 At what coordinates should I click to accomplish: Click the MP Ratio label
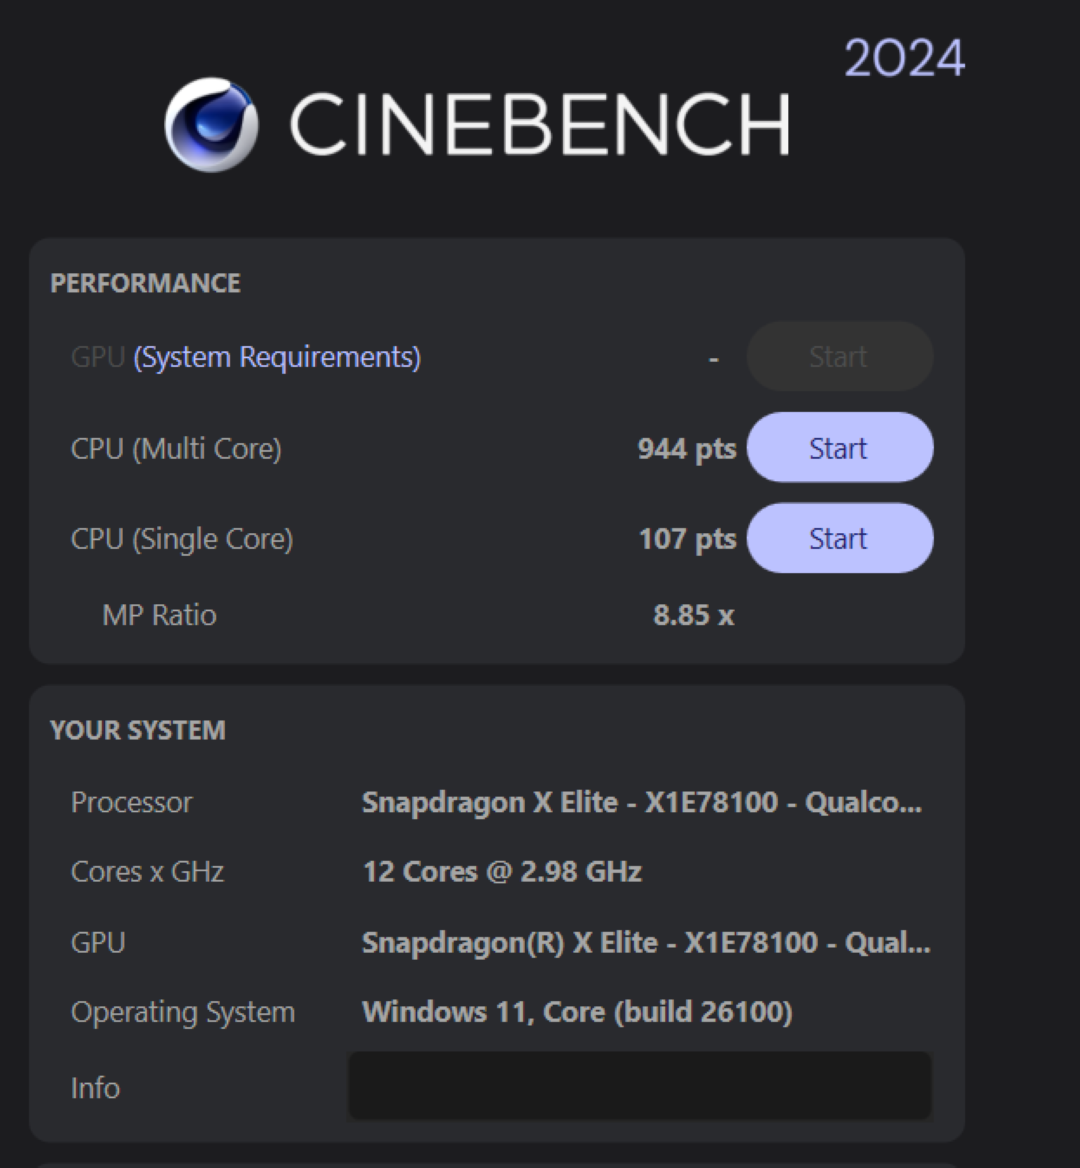click(159, 615)
